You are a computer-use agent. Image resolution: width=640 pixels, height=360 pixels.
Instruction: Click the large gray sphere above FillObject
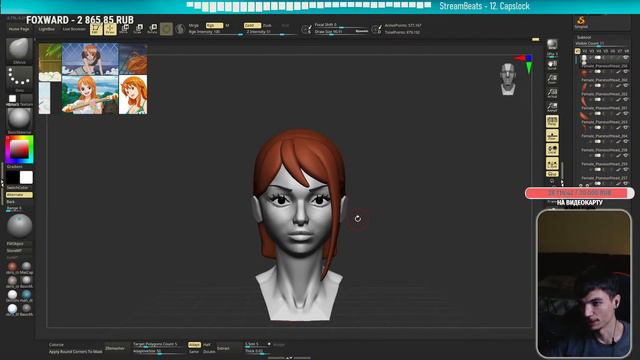pyautogui.click(x=19, y=226)
